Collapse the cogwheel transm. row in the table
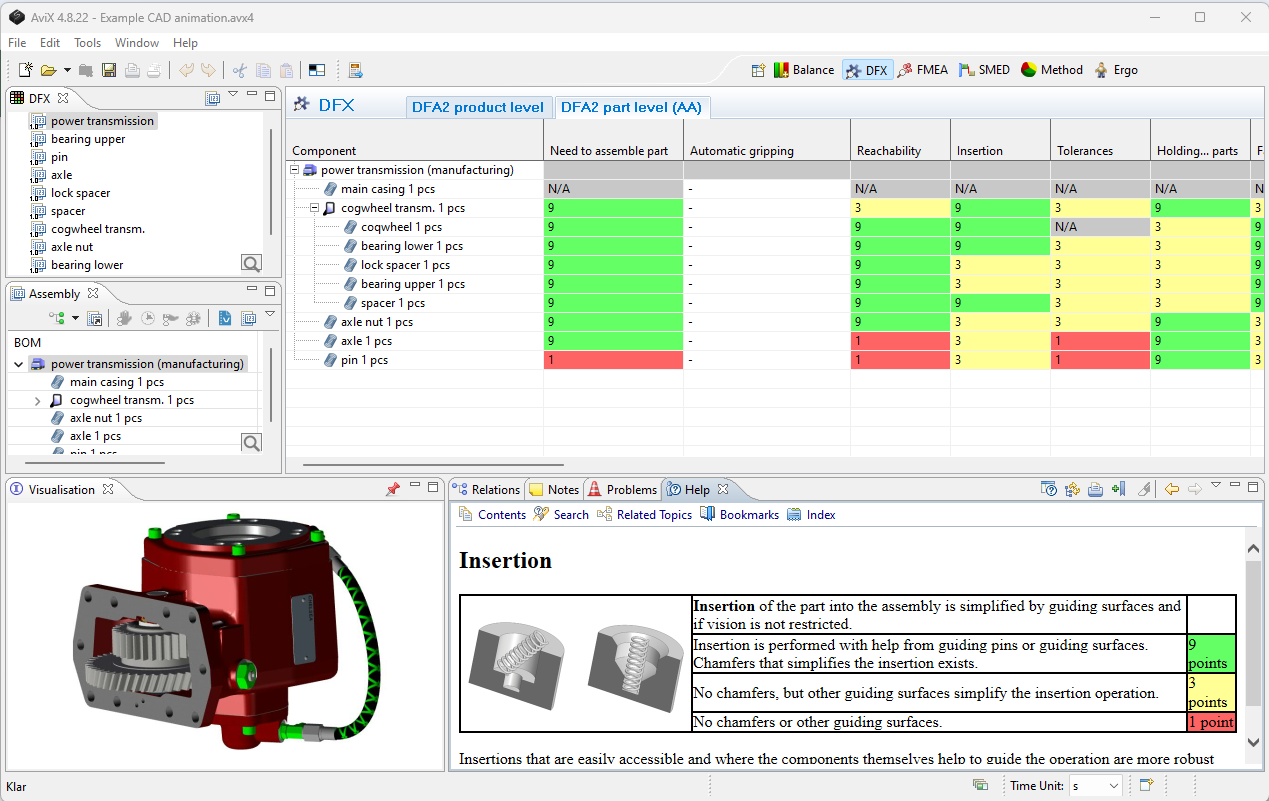 tap(315, 208)
